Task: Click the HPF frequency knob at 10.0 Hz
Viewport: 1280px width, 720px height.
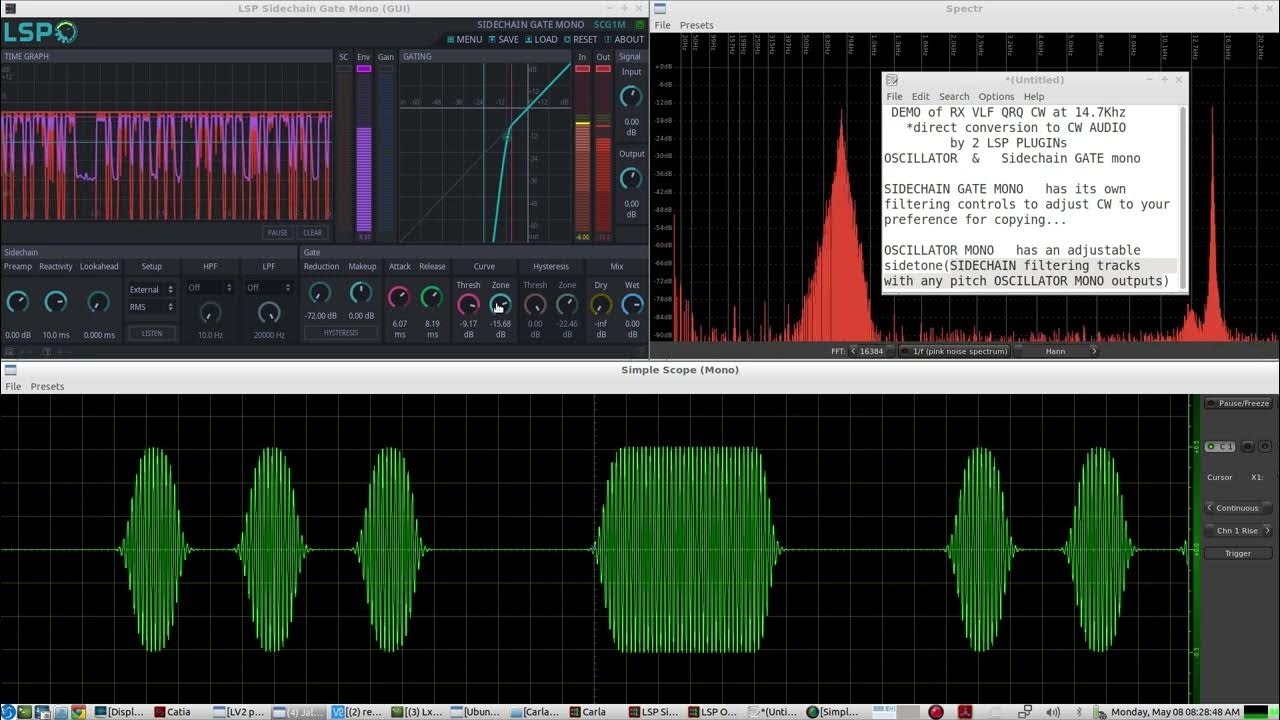Action: click(x=210, y=313)
